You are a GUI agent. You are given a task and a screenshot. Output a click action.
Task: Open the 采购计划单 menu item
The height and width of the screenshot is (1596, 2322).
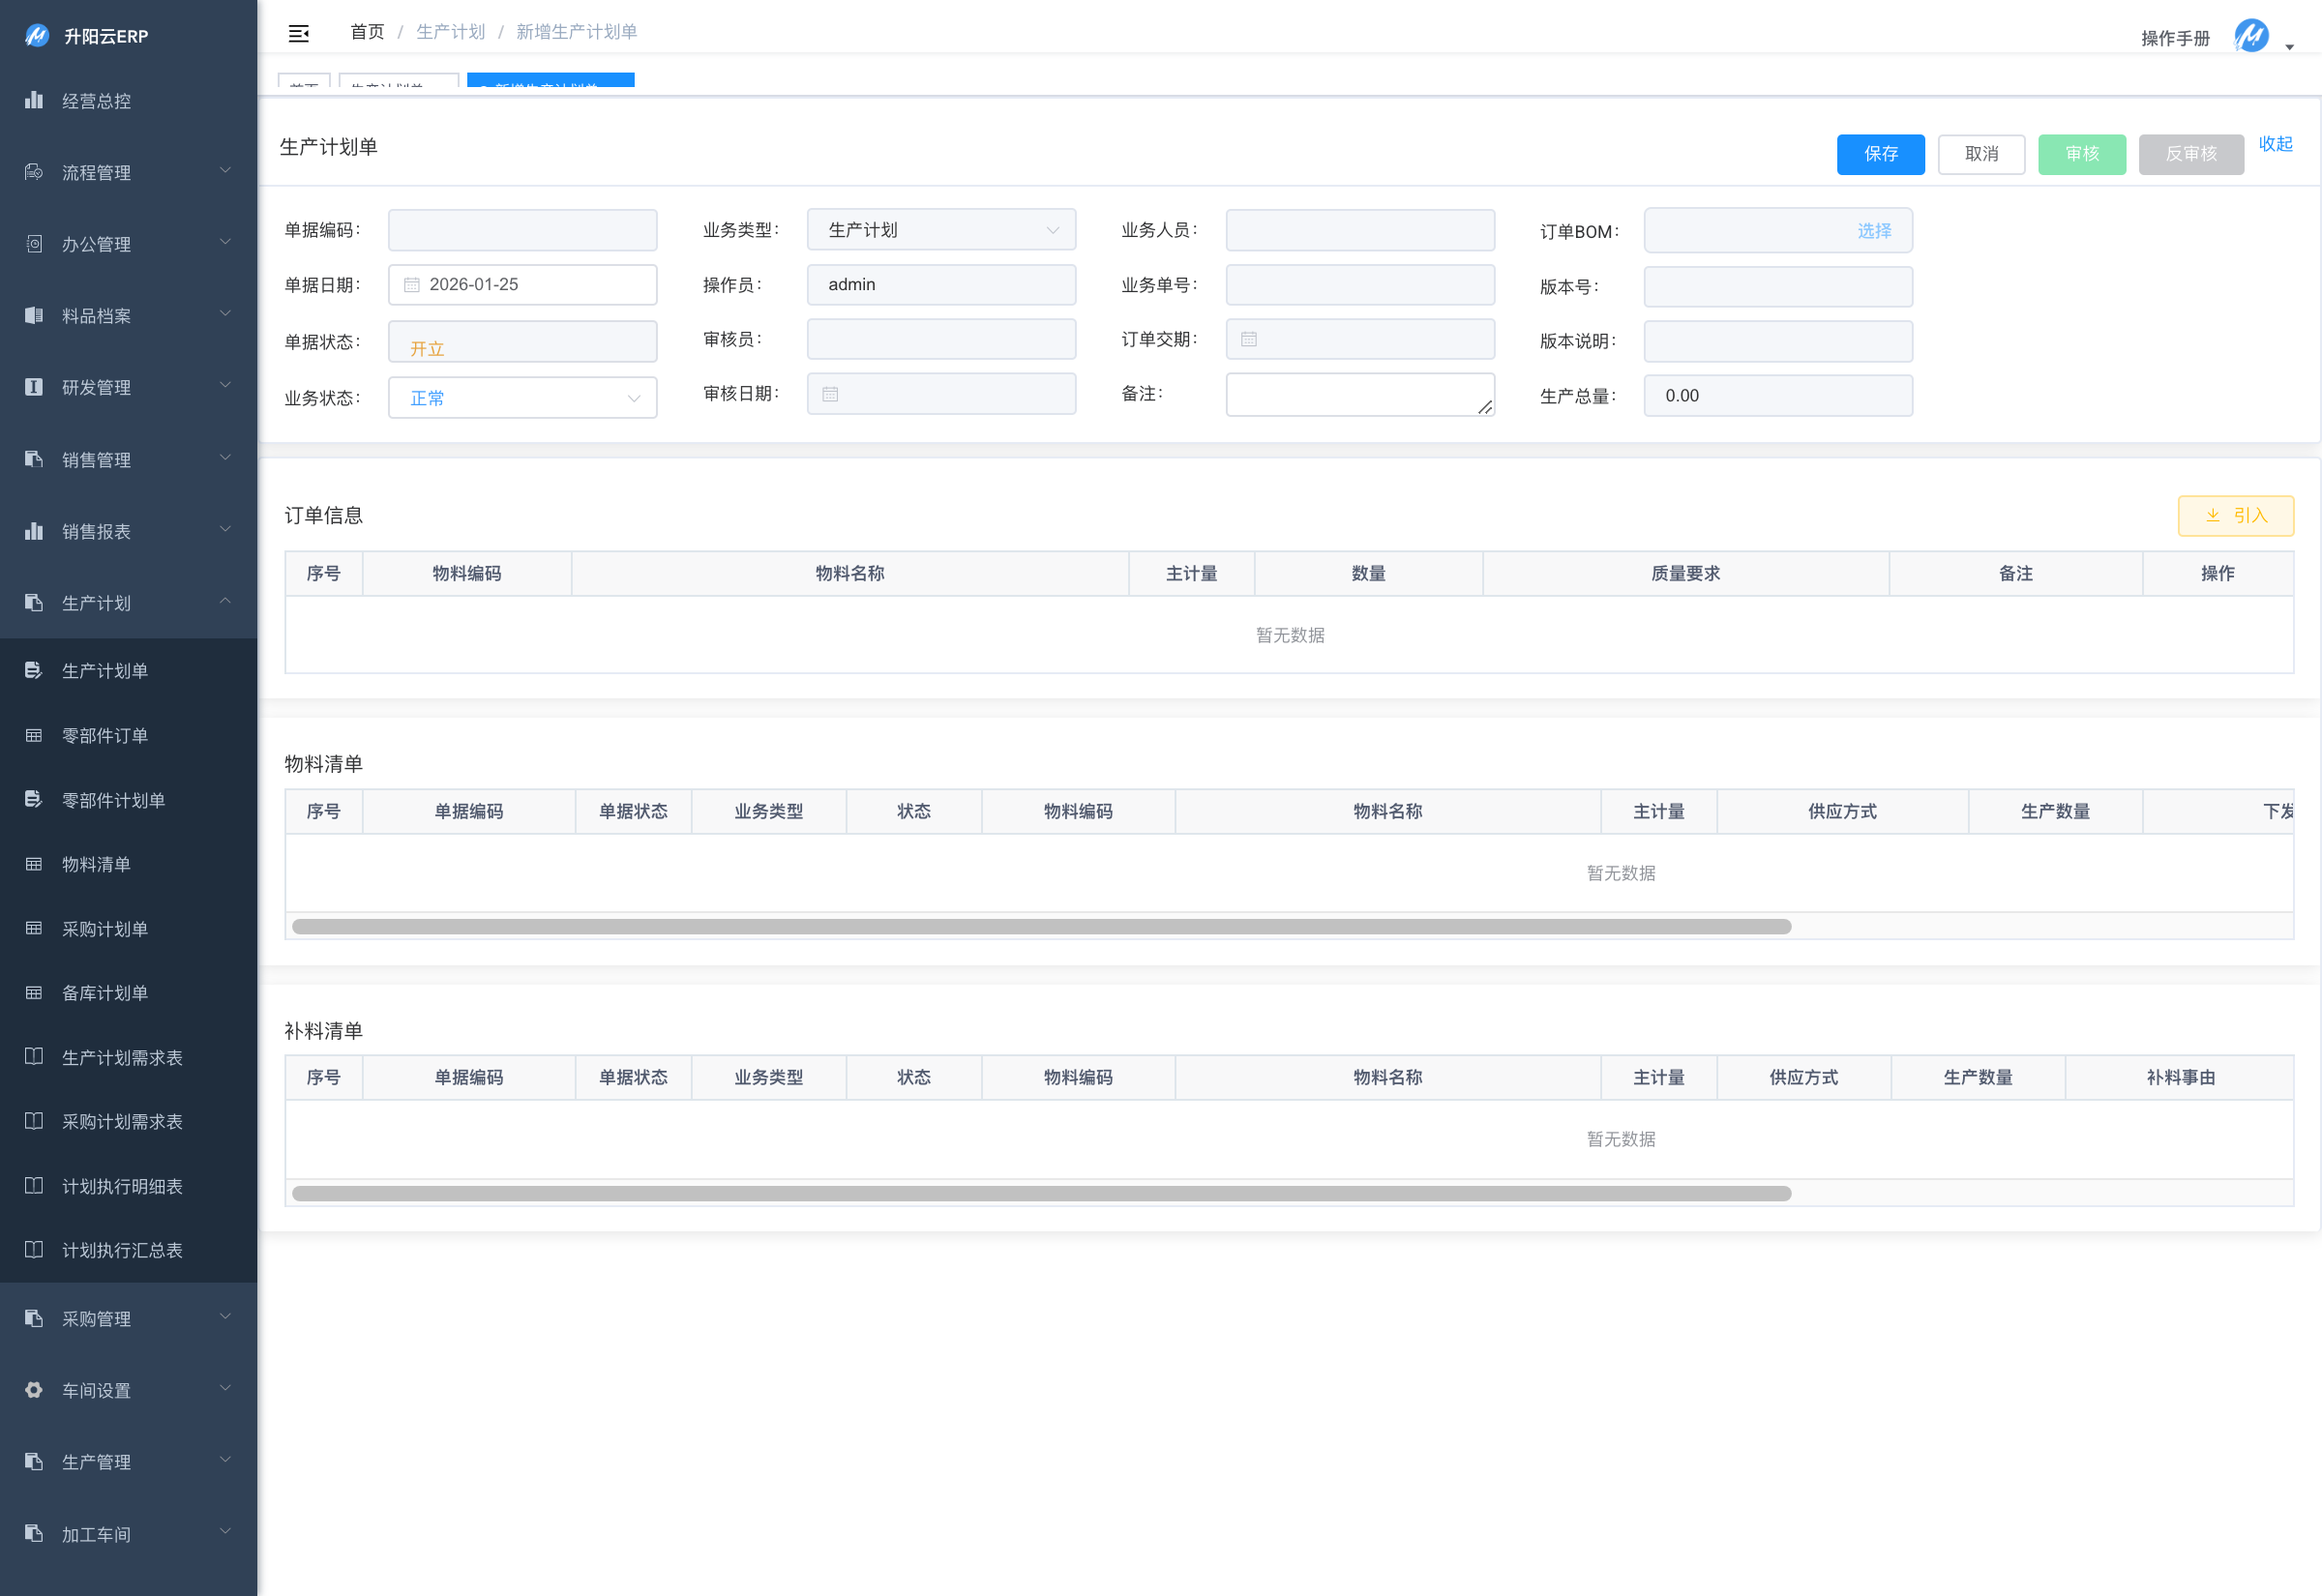(105, 929)
